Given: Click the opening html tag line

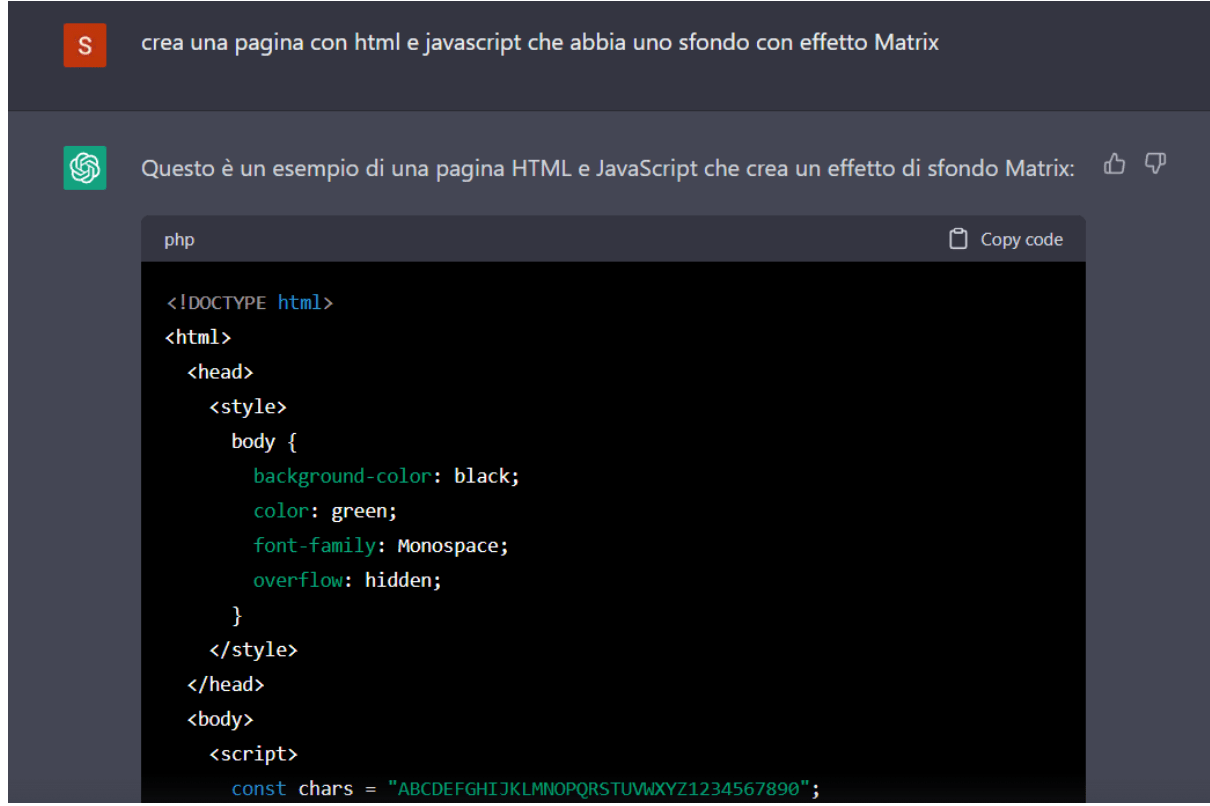Looking at the screenshot, I should pyautogui.click(x=198, y=337).
